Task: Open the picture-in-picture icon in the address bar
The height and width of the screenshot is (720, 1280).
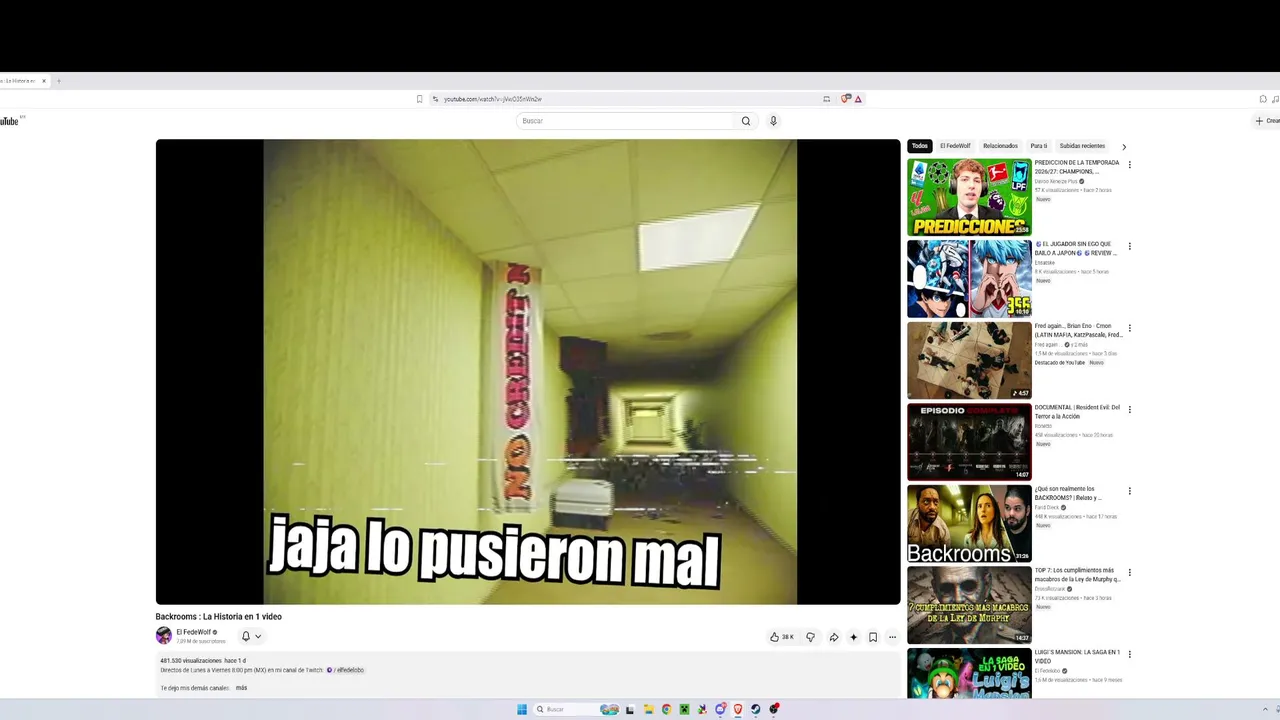Action: [827, 99]
